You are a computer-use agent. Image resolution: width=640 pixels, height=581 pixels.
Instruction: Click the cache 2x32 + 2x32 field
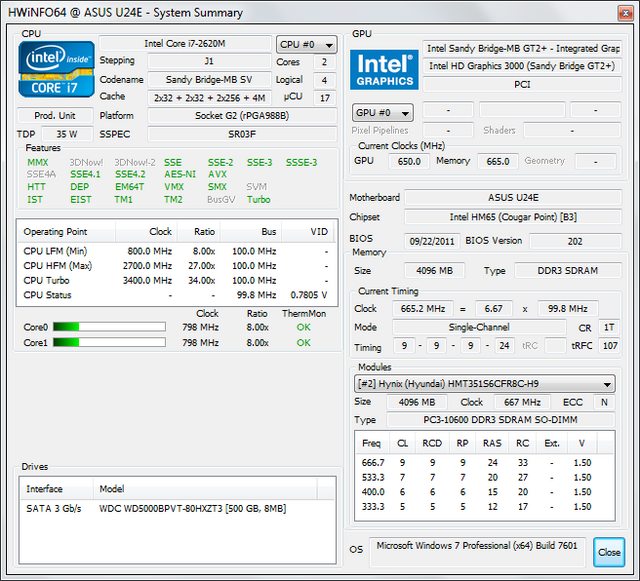click(209, 98)
